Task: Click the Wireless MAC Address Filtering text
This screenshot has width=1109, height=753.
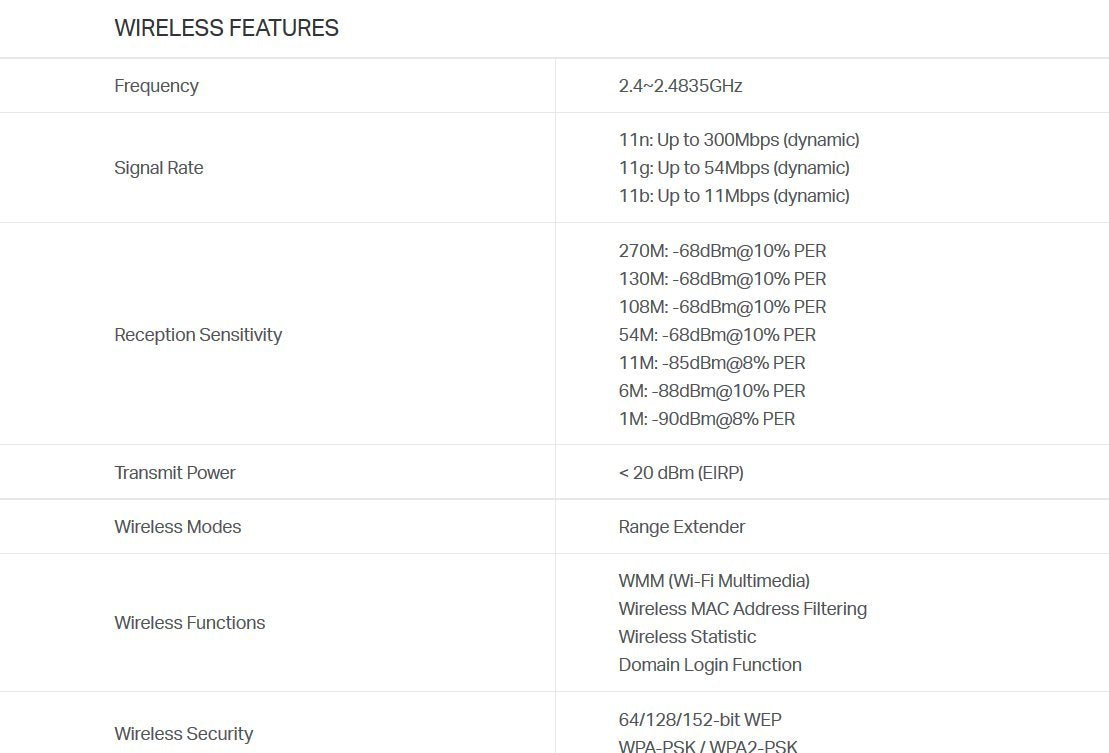Action: pyautogui.click(x=742, y=609)
